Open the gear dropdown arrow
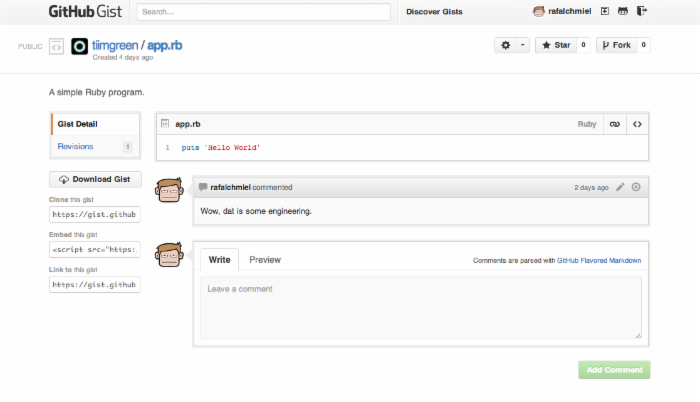 (x=523, y=45)
